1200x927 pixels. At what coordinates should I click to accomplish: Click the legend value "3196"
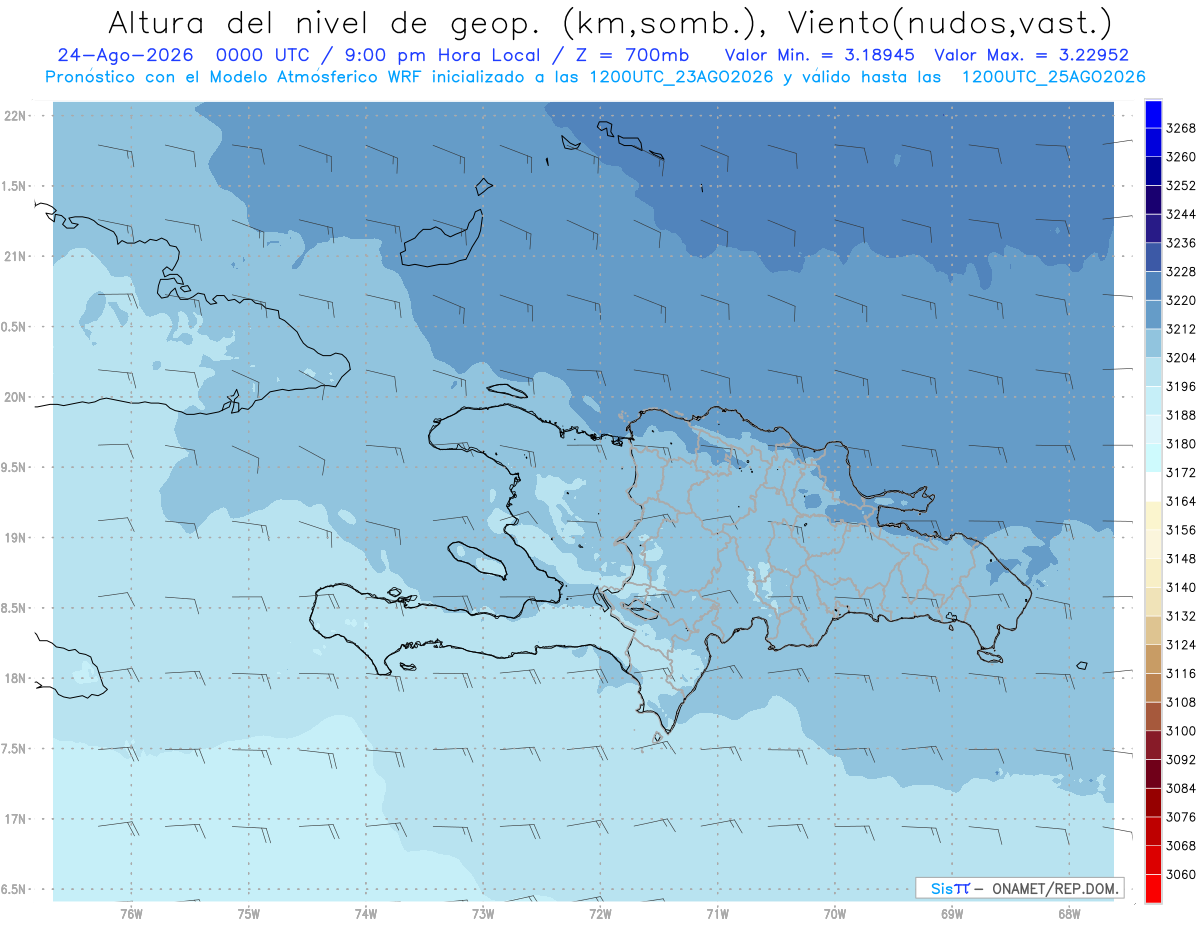click(x=1181, y=386)
